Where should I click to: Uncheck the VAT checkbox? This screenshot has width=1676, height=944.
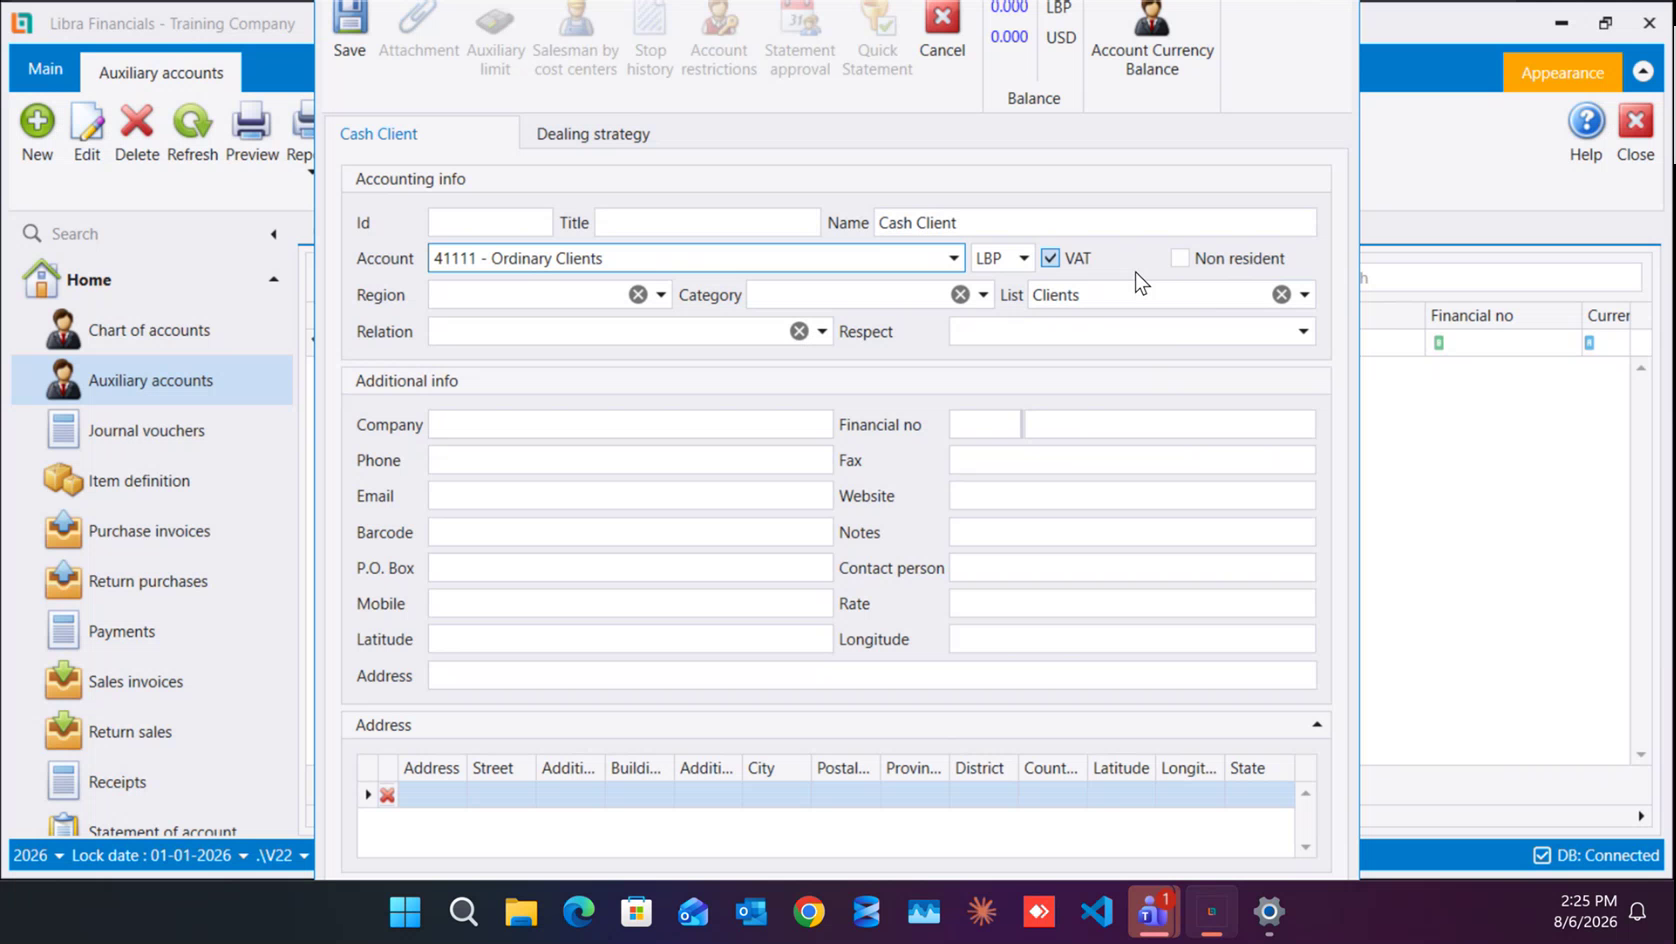(x=1050, y=258)
